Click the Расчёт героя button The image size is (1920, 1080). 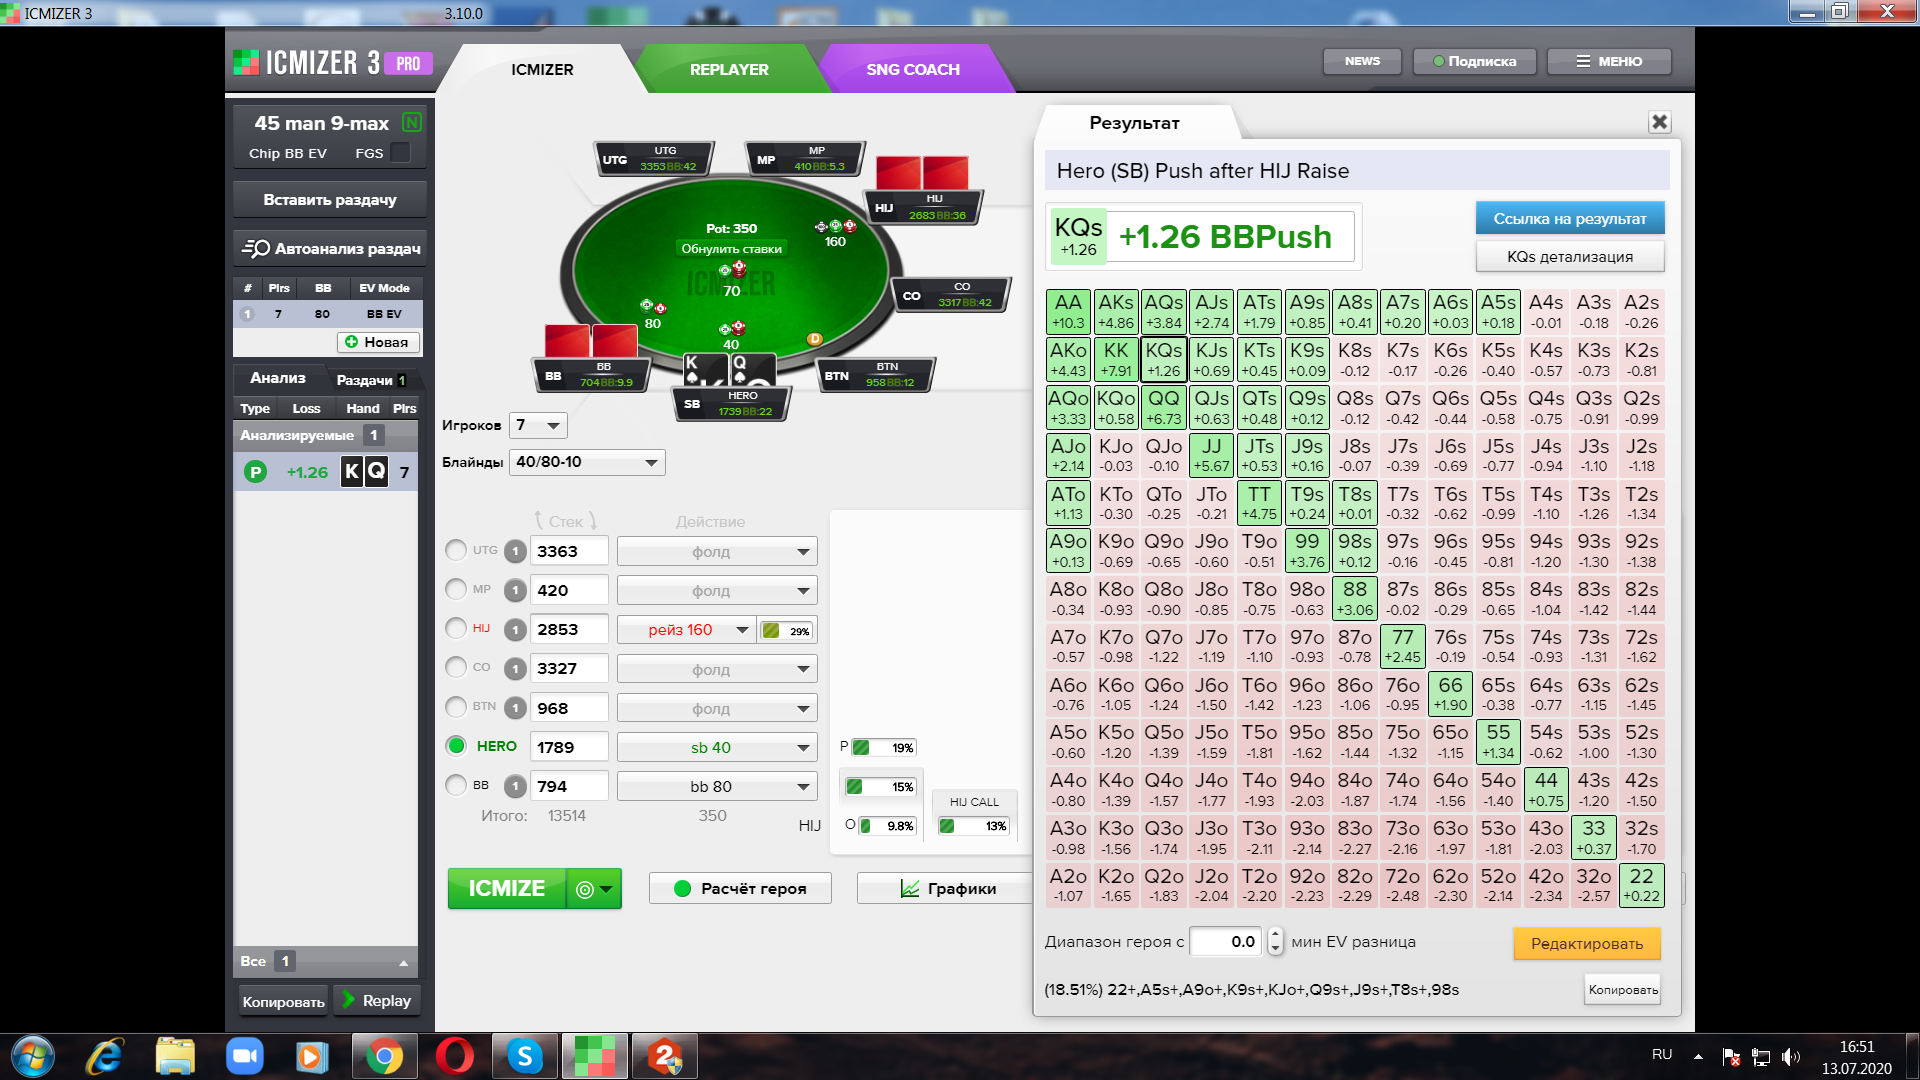point(740,888)
